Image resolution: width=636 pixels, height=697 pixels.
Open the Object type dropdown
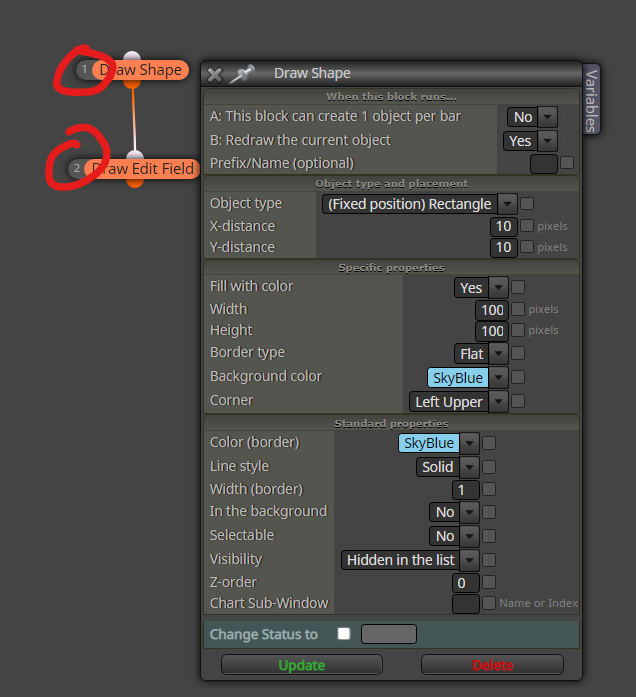tap(419, 204)
